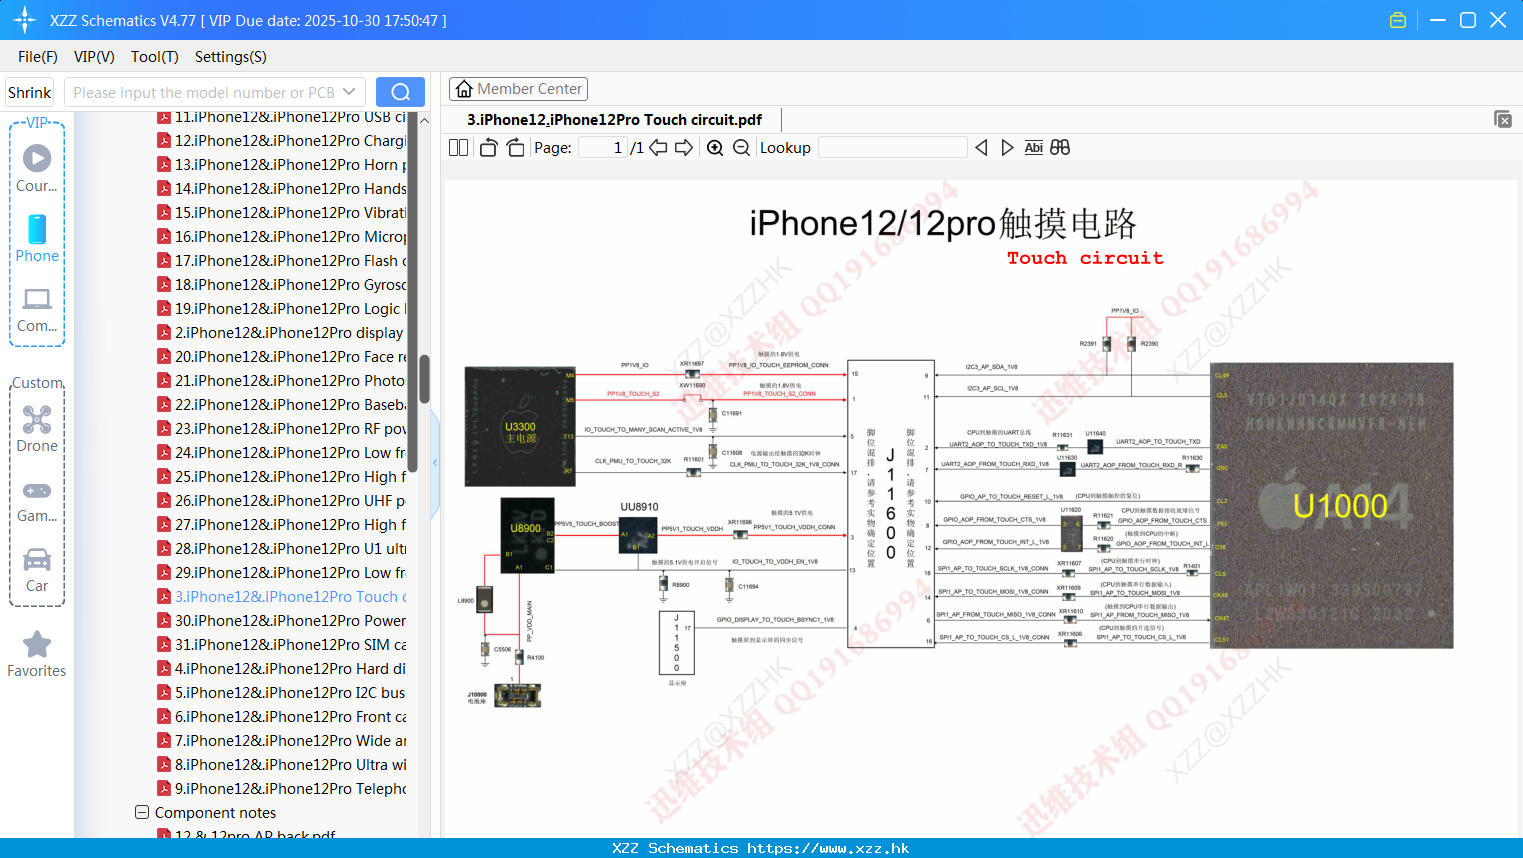Click the XZZ app logo icon

[24, 20]
